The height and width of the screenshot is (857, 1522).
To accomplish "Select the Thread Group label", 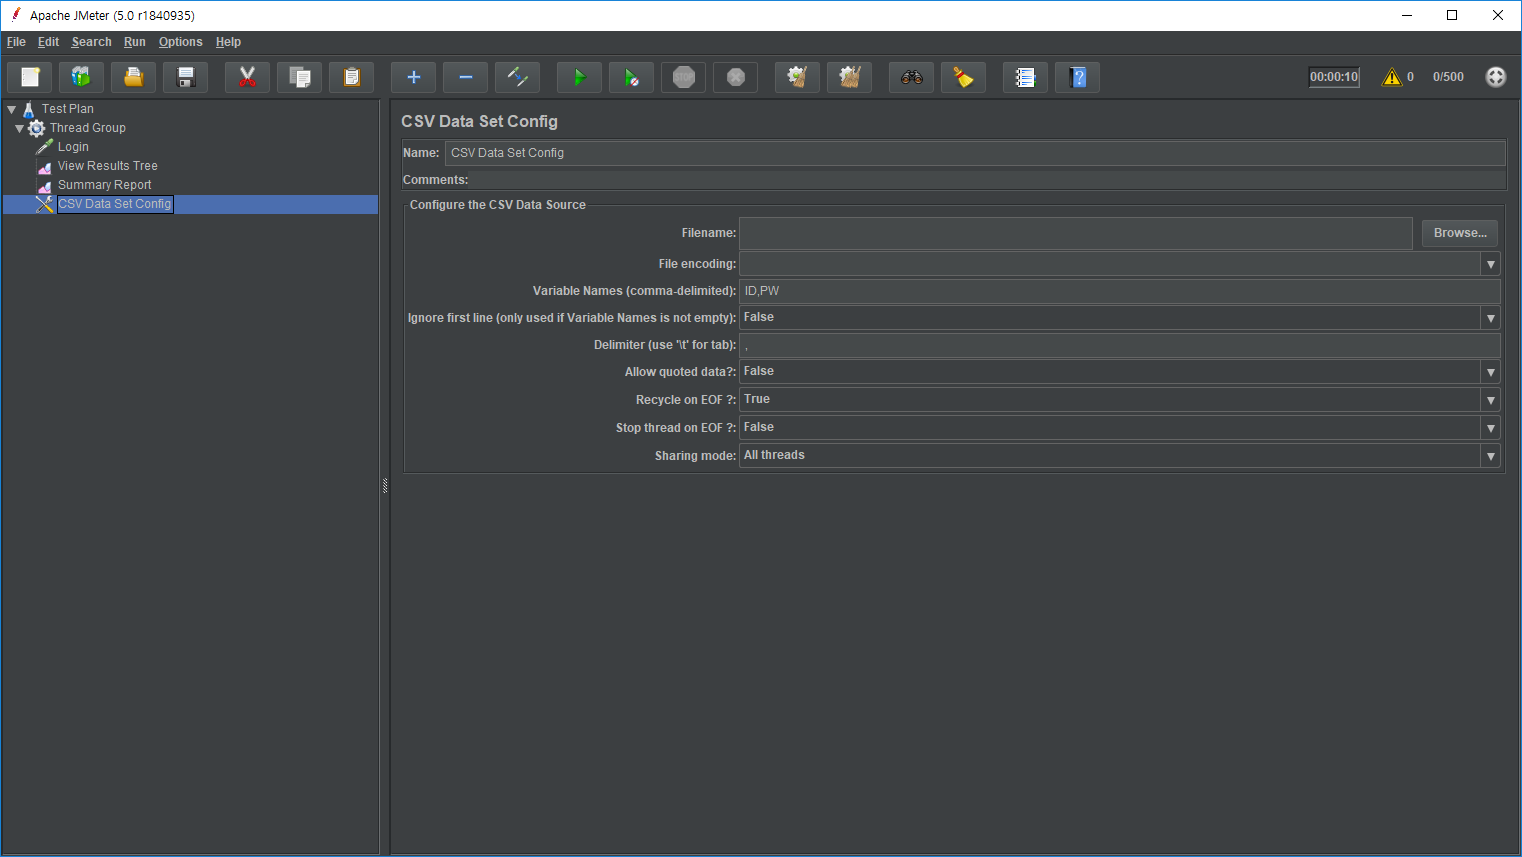I will pos(88,128).
